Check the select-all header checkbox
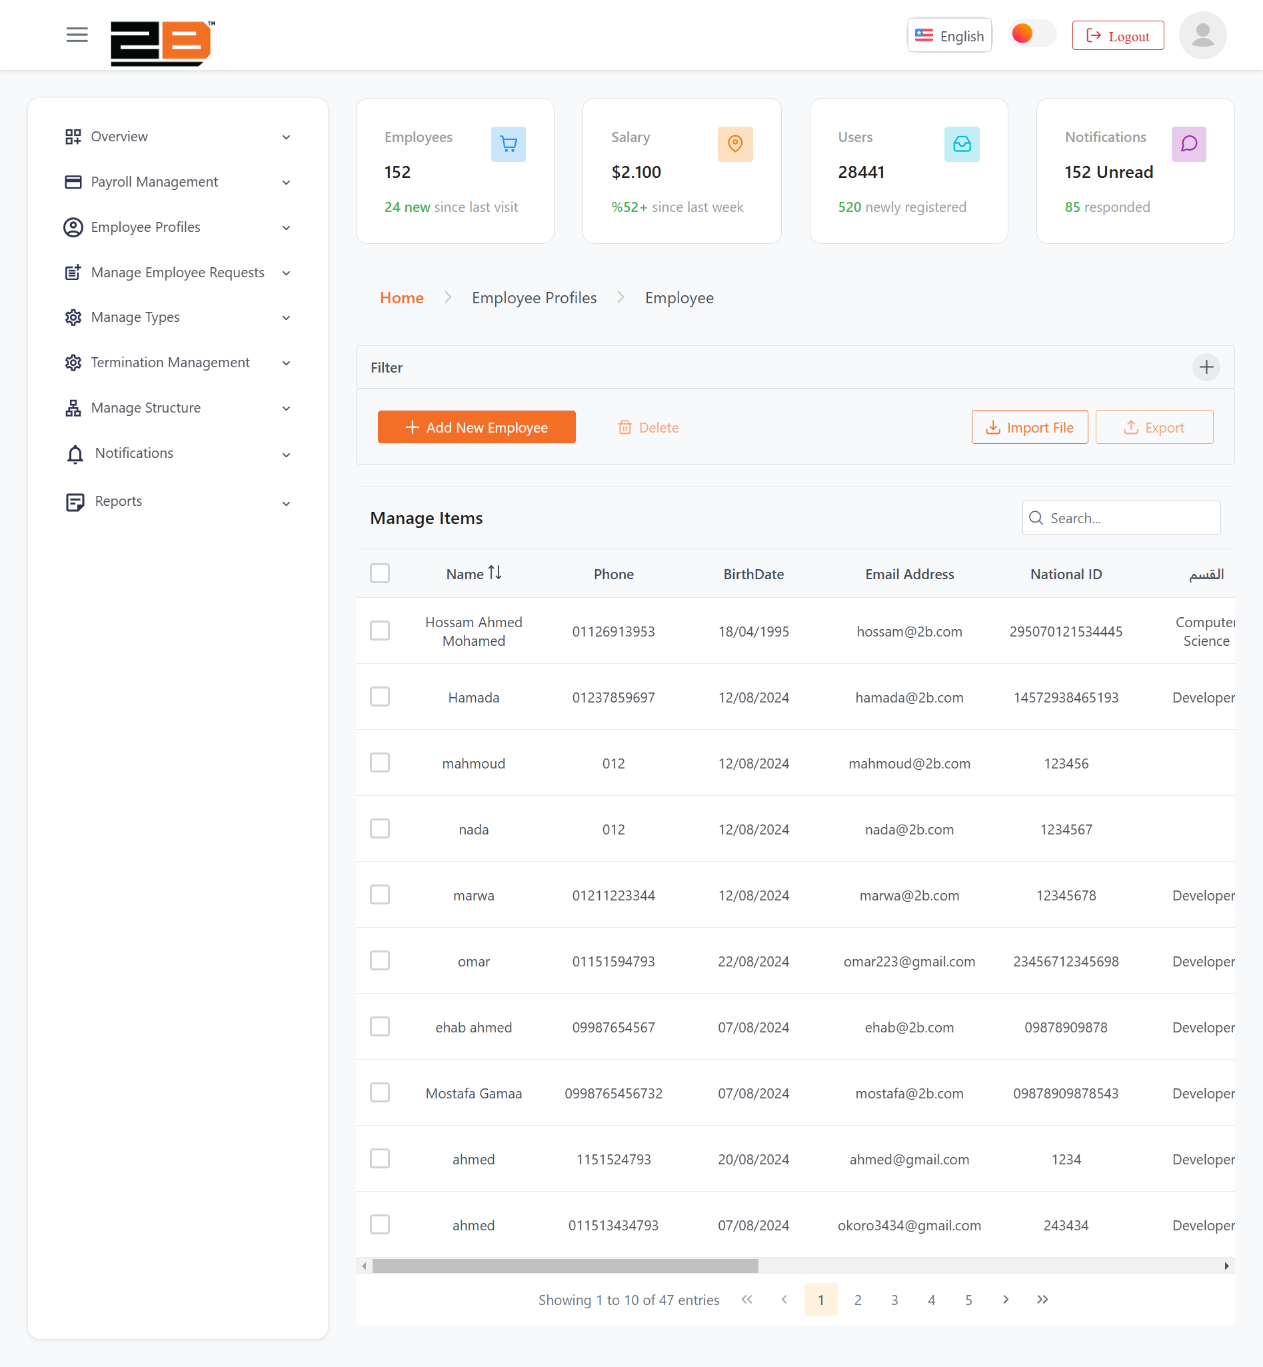 pyautogui.click(x=380, y=573)
